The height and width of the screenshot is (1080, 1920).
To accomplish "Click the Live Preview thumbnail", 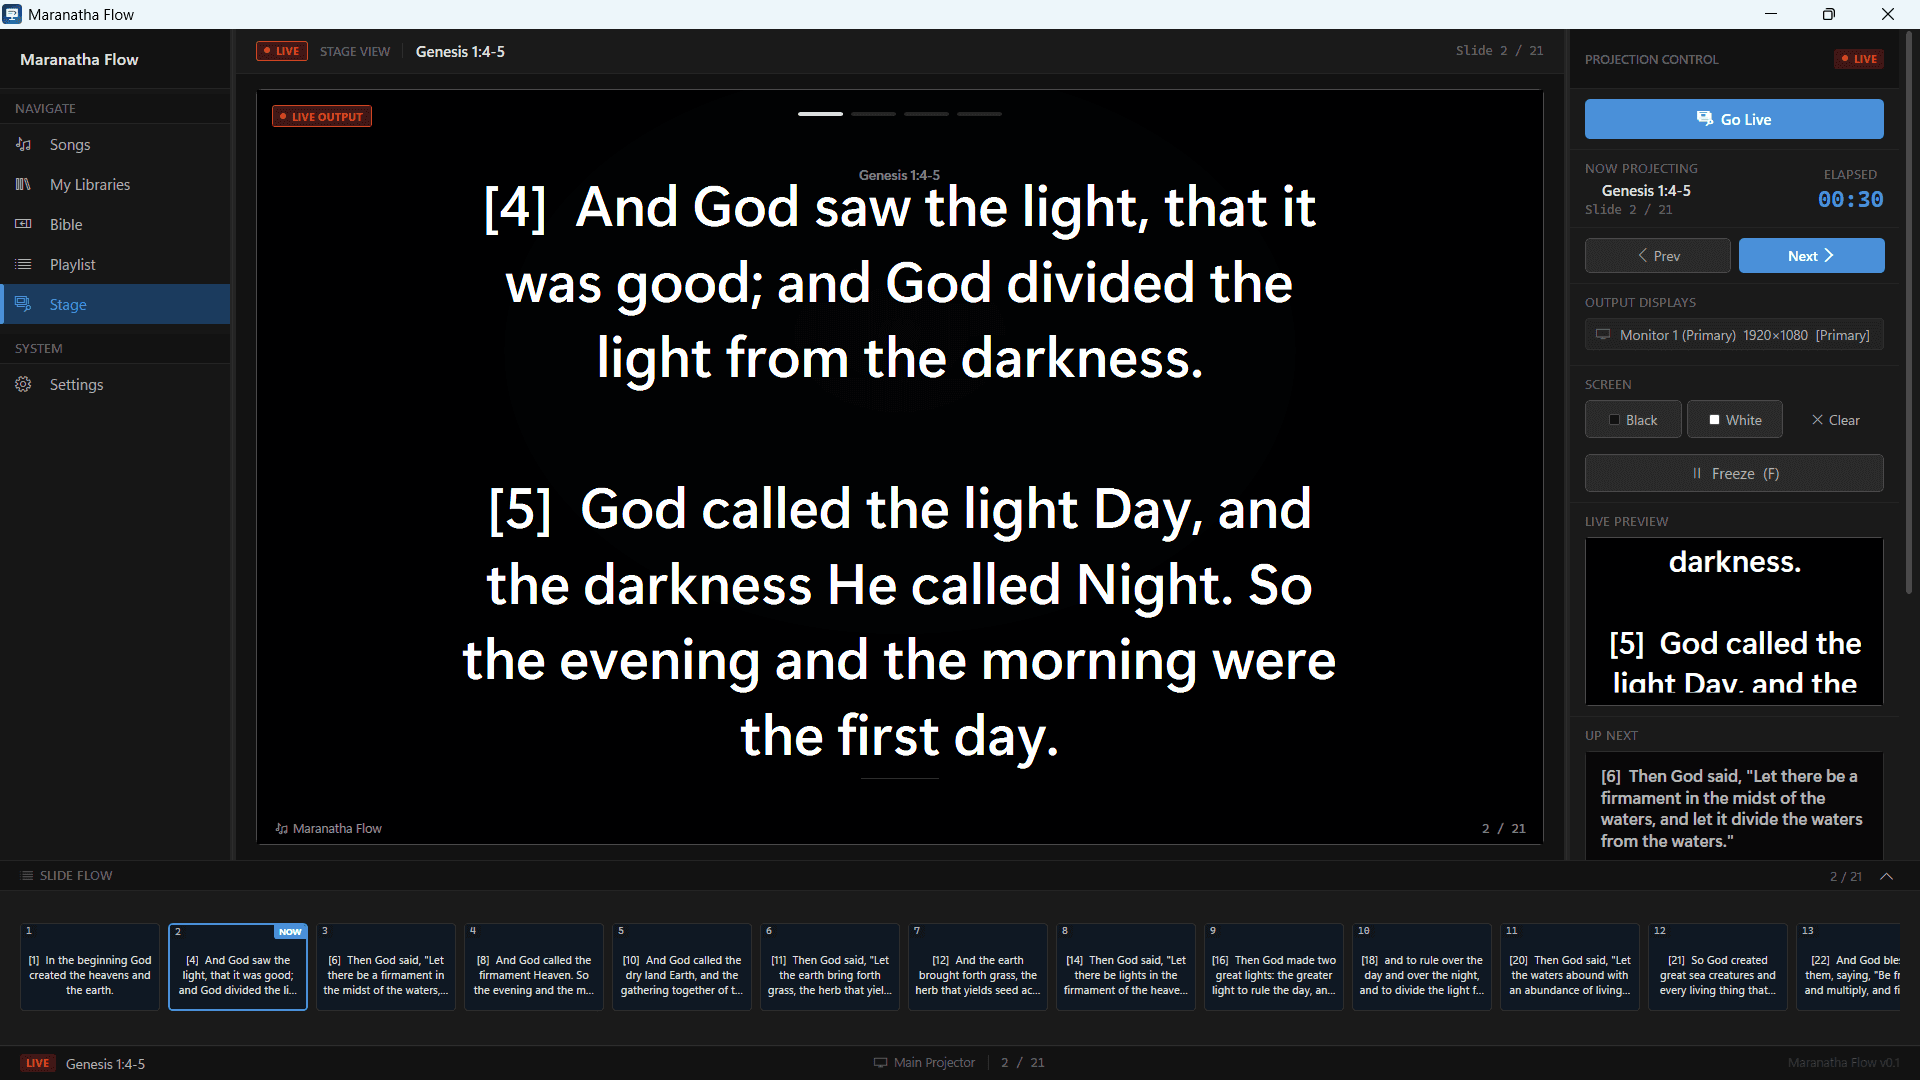I will (1734, 621).
